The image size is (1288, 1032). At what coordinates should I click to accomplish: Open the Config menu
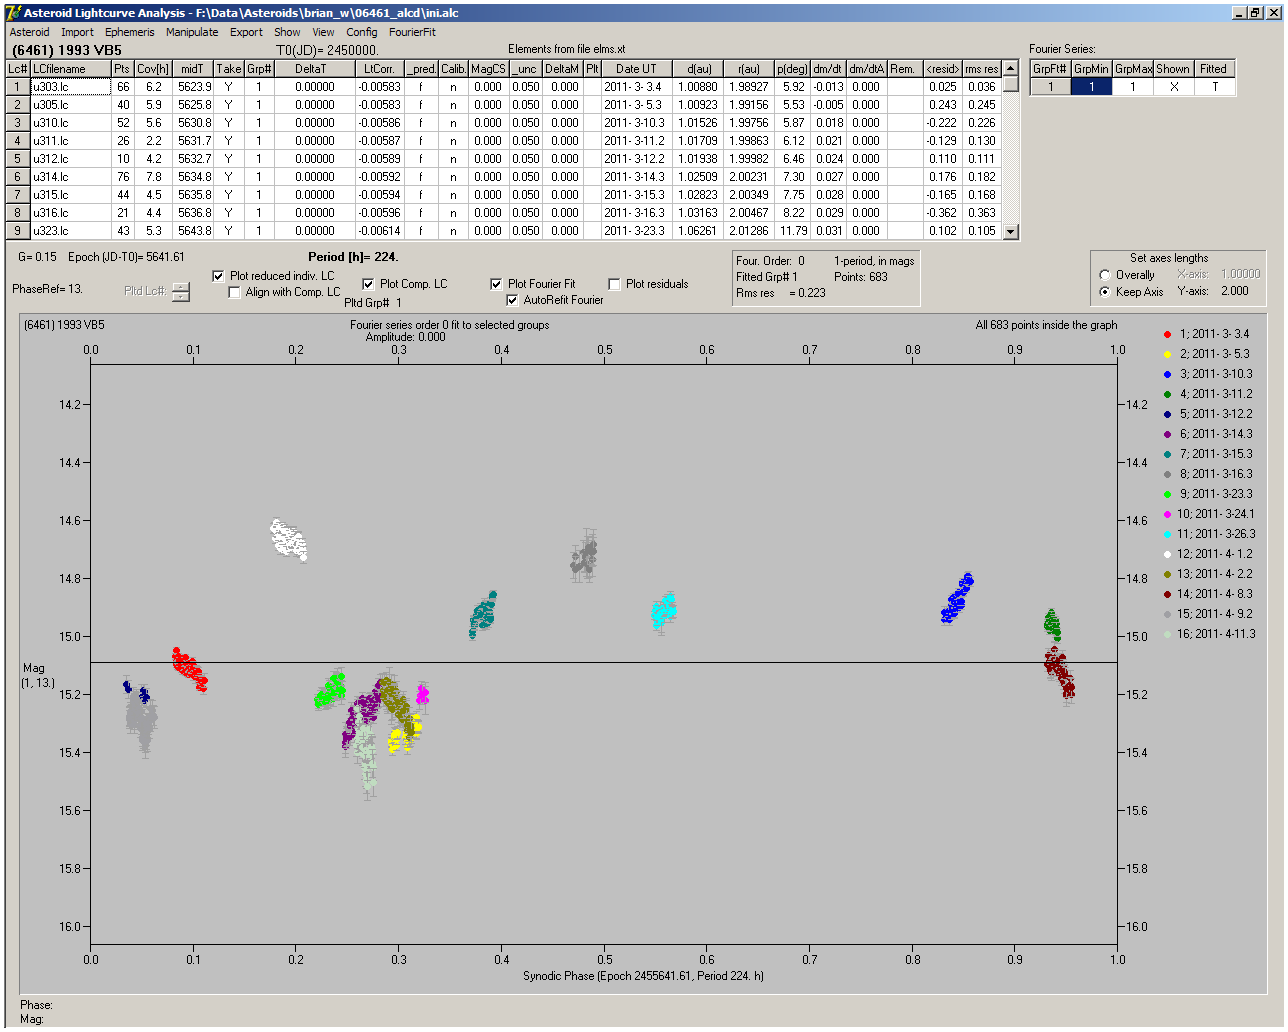coord(362,32)
